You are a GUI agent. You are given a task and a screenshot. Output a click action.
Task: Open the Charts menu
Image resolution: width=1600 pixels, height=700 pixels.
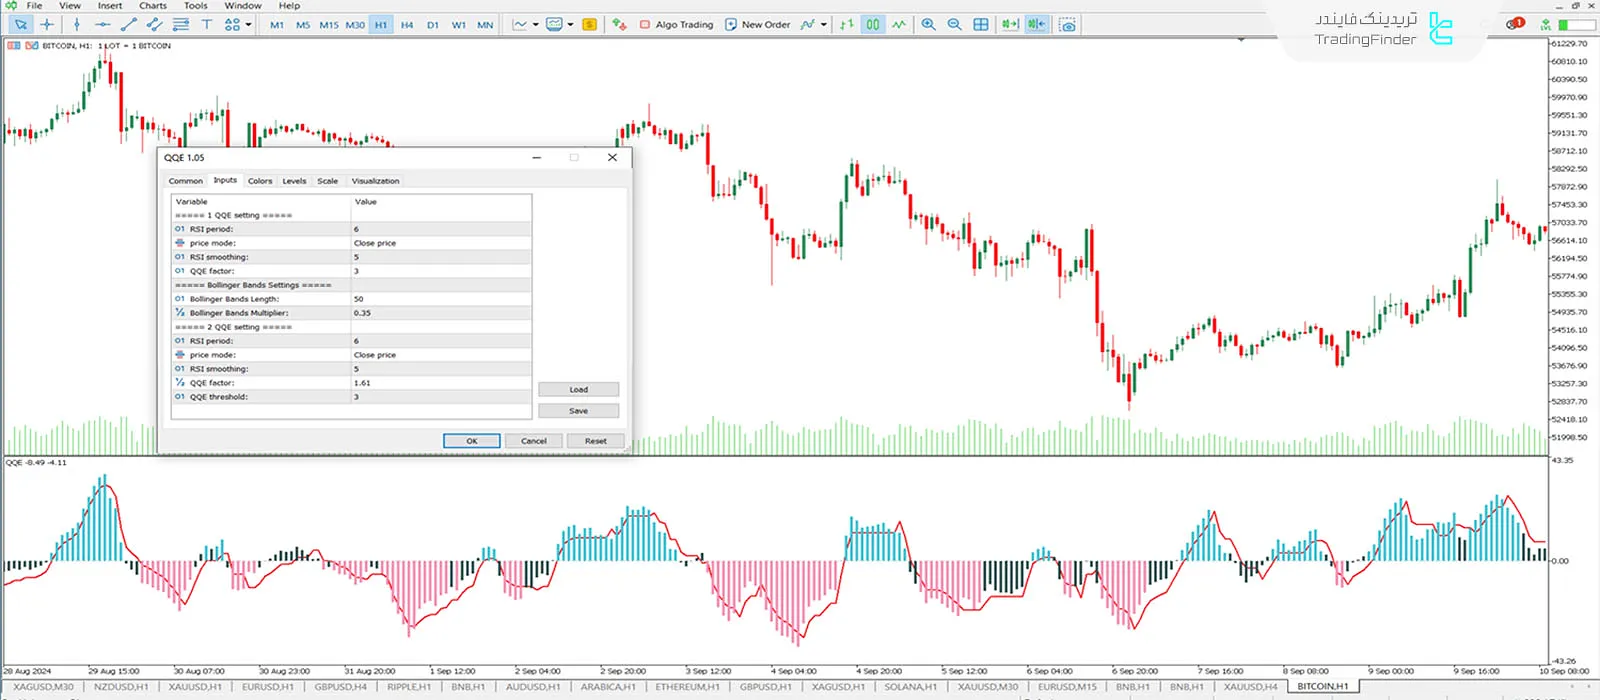pyautogui.click(x=152, y=6)
